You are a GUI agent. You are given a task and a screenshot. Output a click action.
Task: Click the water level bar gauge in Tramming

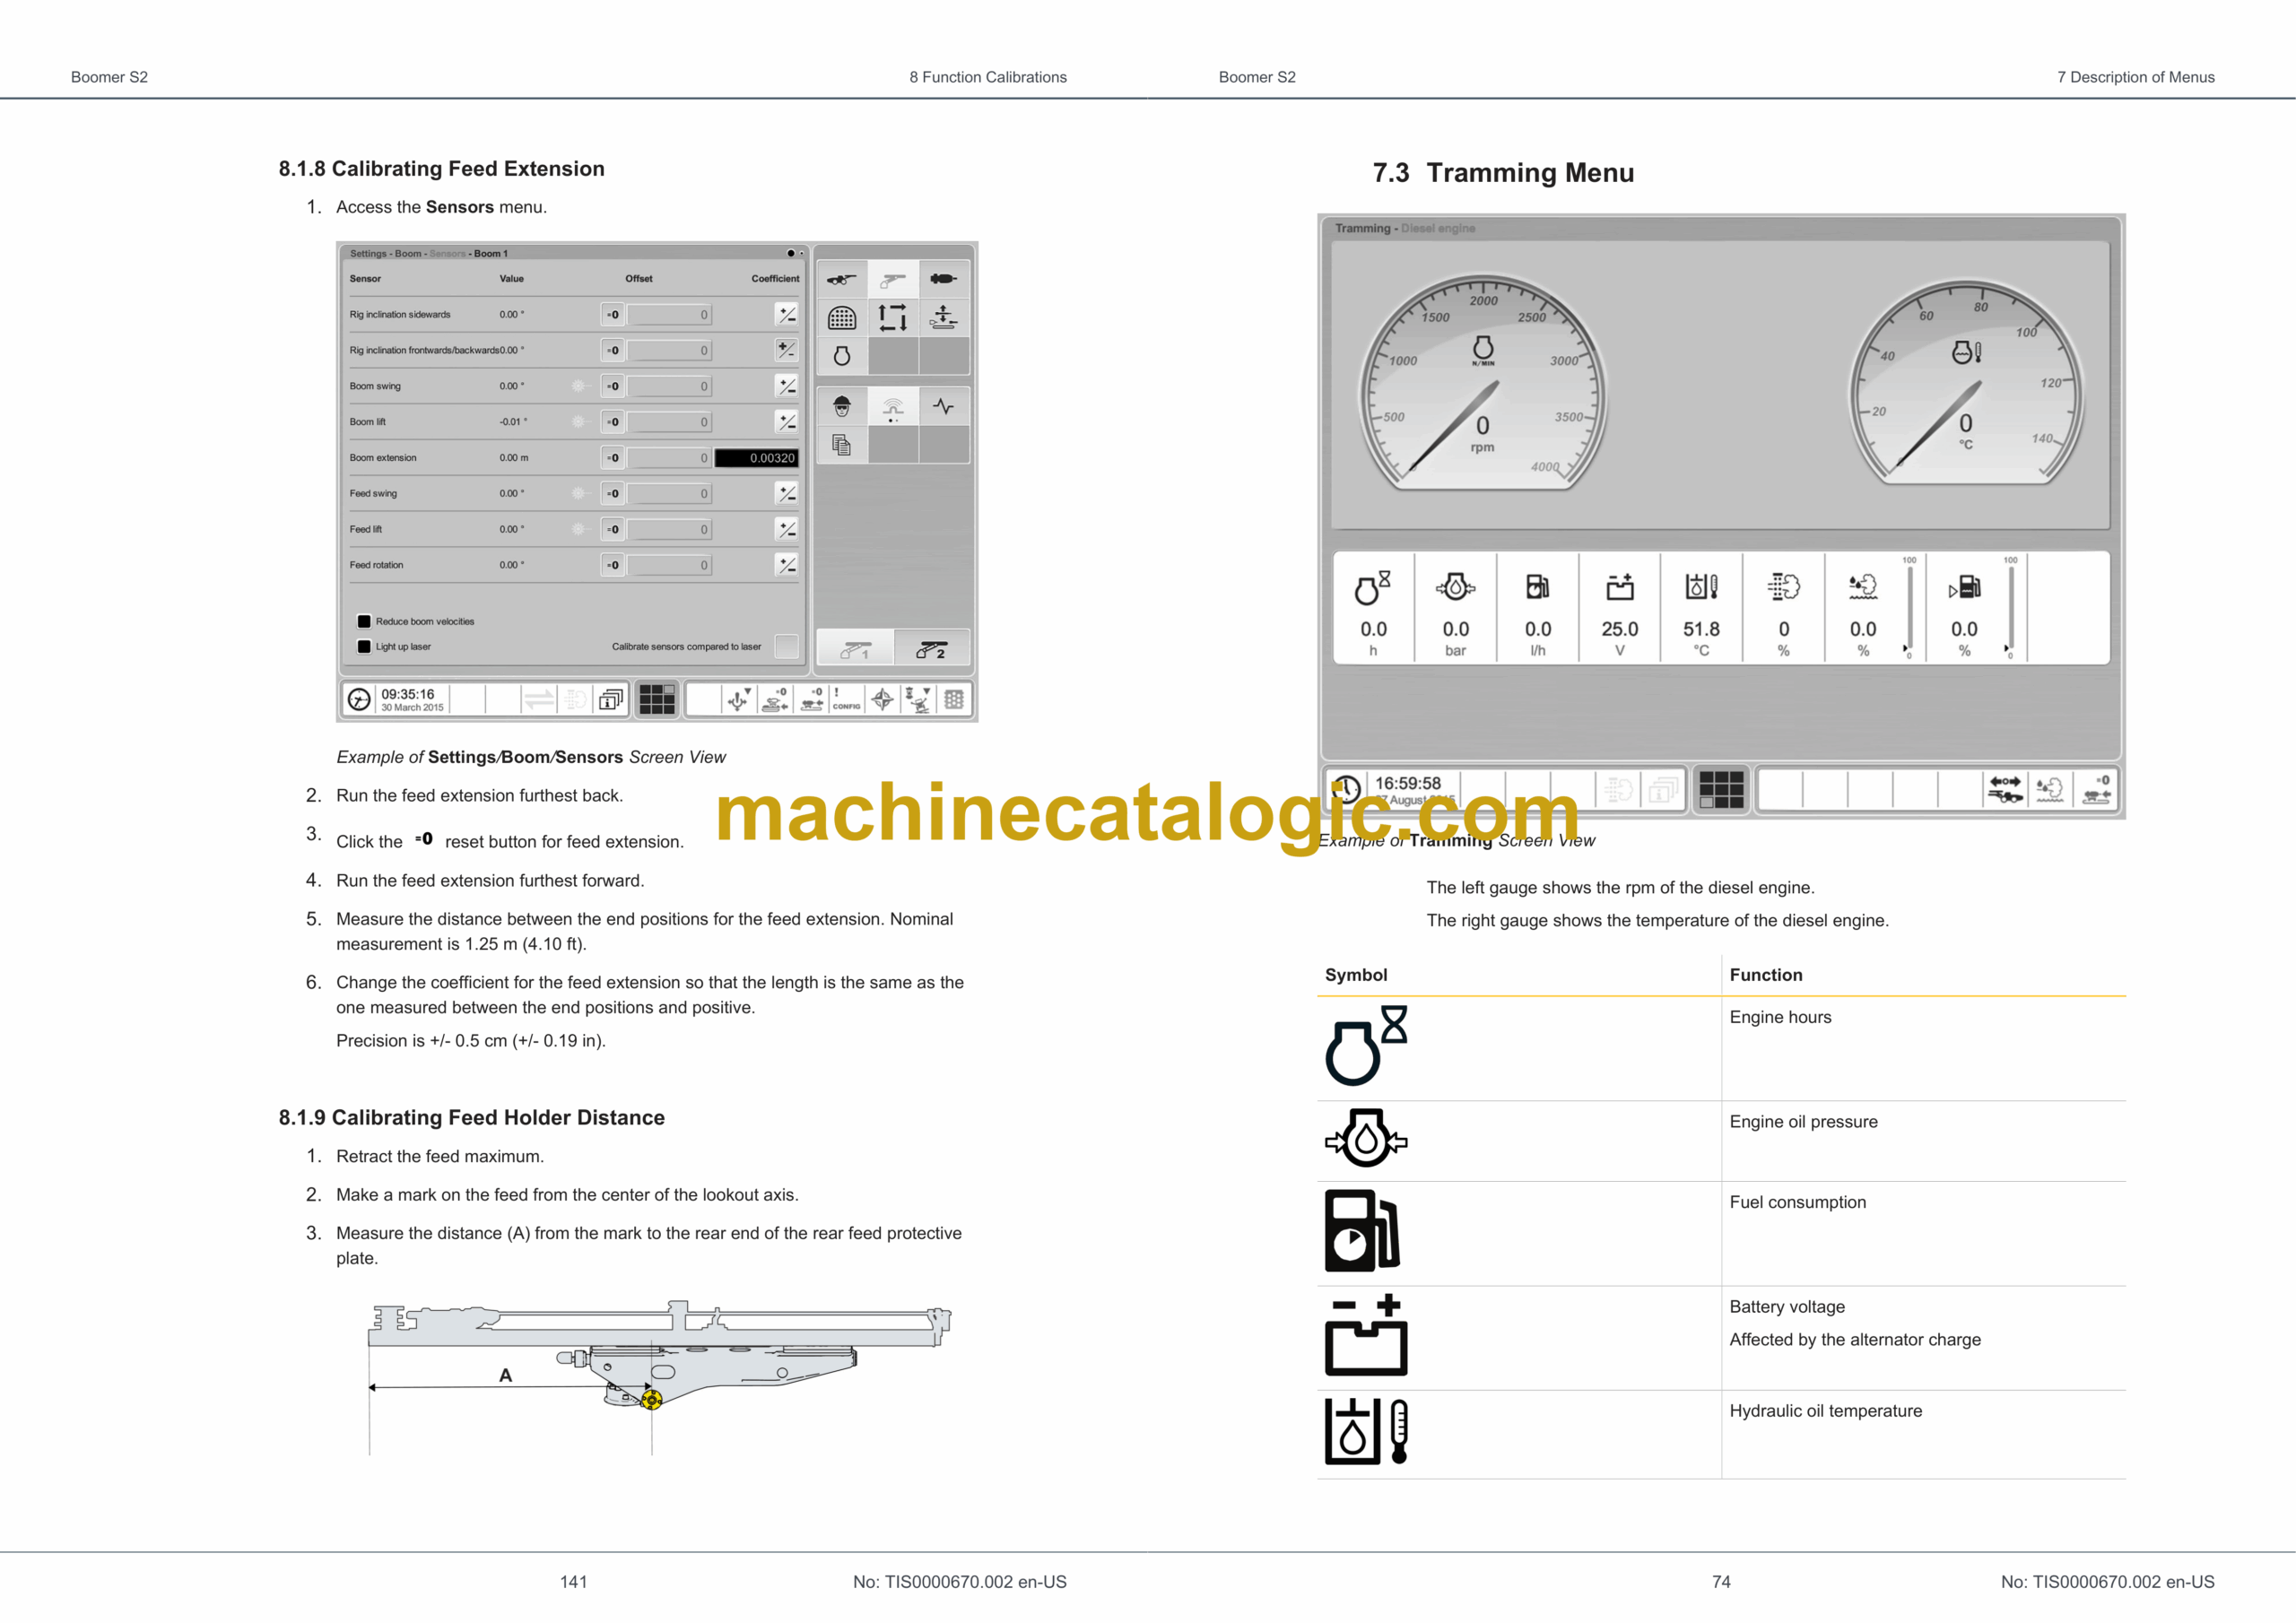coord(1909,608)
